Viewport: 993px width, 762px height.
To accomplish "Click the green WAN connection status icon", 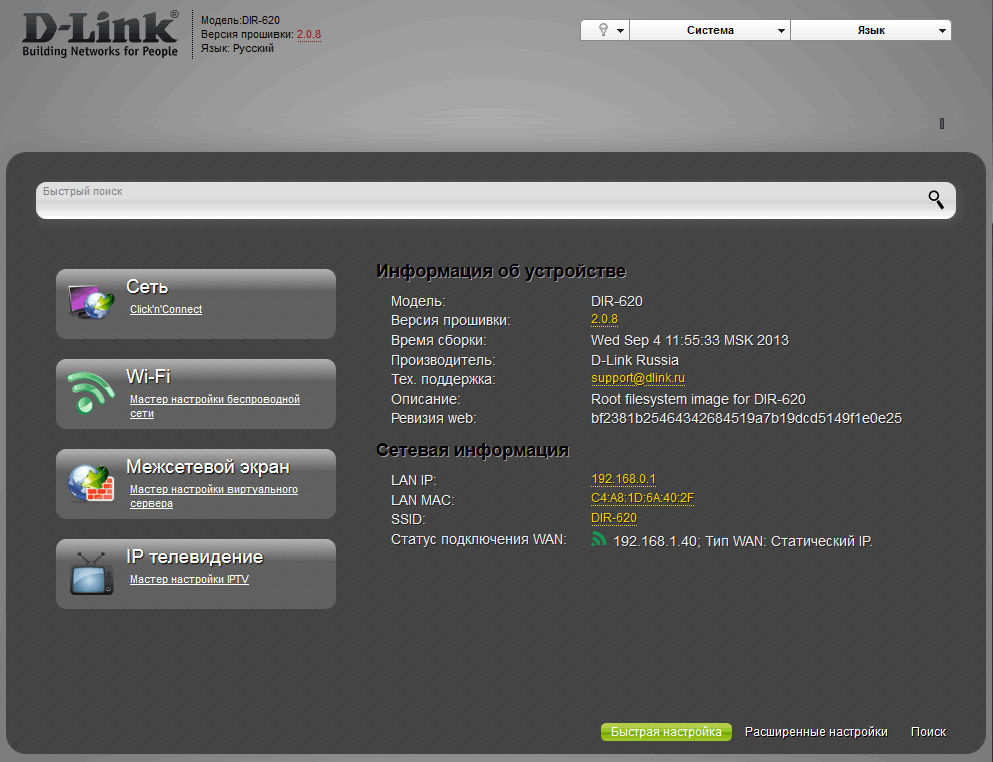I will 598,539.
